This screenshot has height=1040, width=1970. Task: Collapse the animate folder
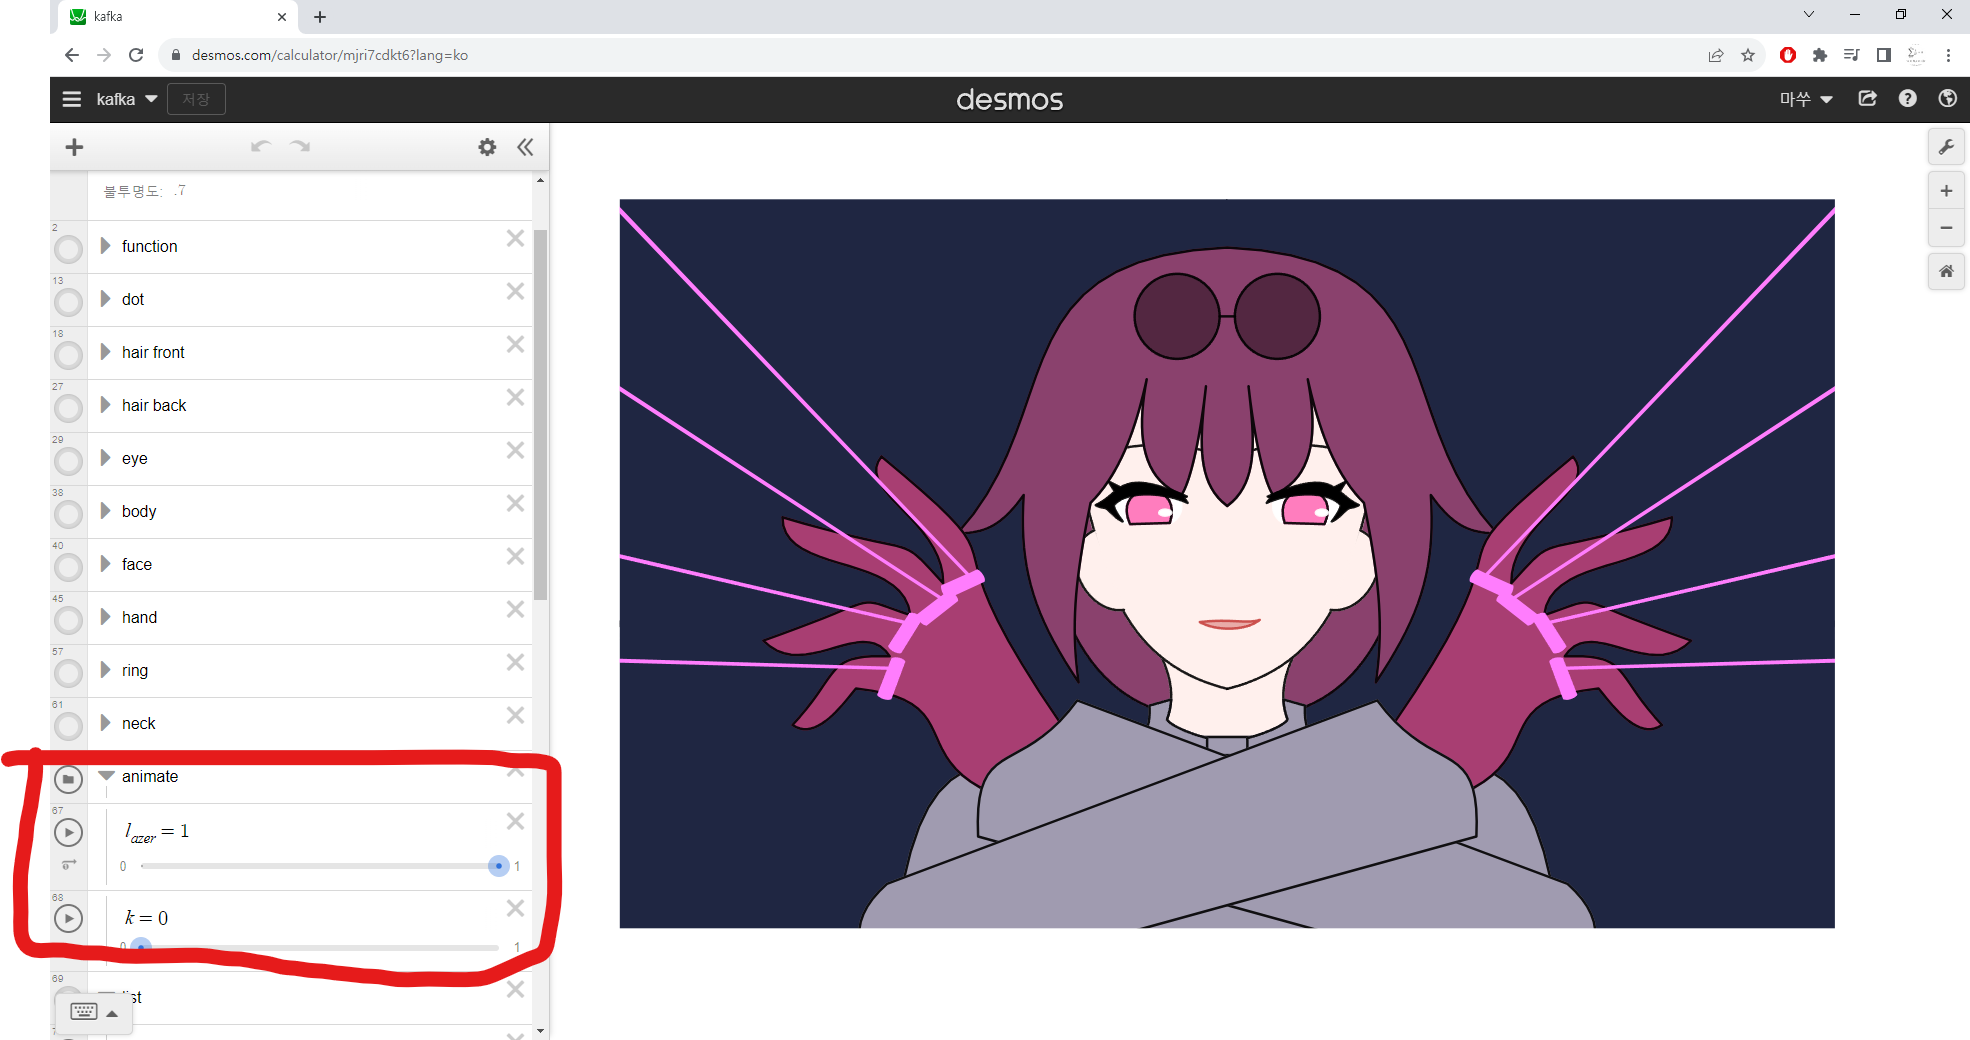point(106,776)
